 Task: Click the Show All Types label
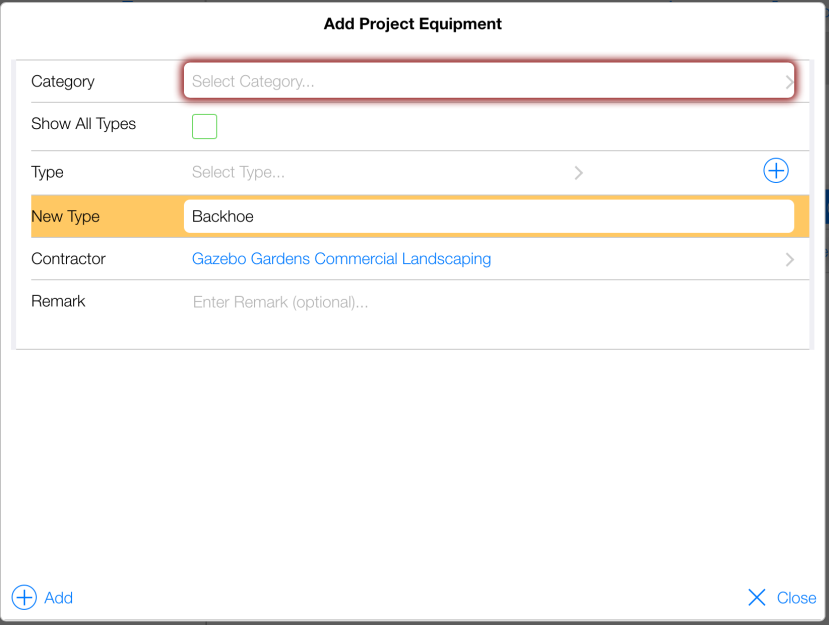[83, 124]
